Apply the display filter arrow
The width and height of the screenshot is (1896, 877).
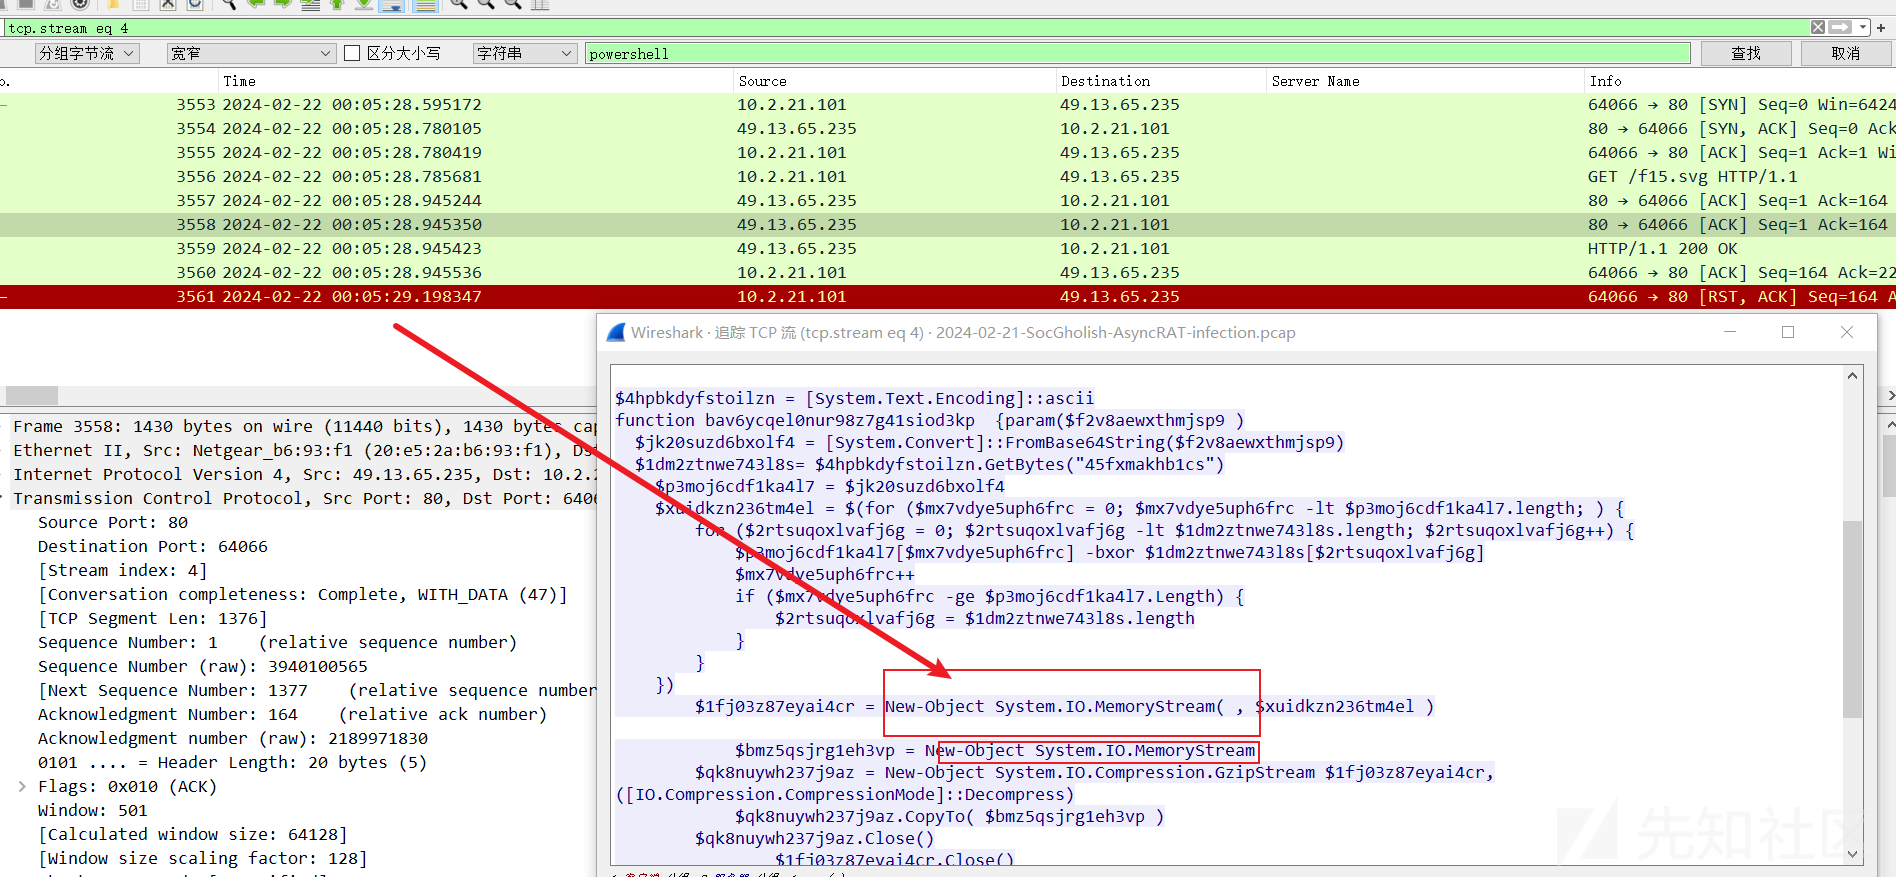point(1840,28)
